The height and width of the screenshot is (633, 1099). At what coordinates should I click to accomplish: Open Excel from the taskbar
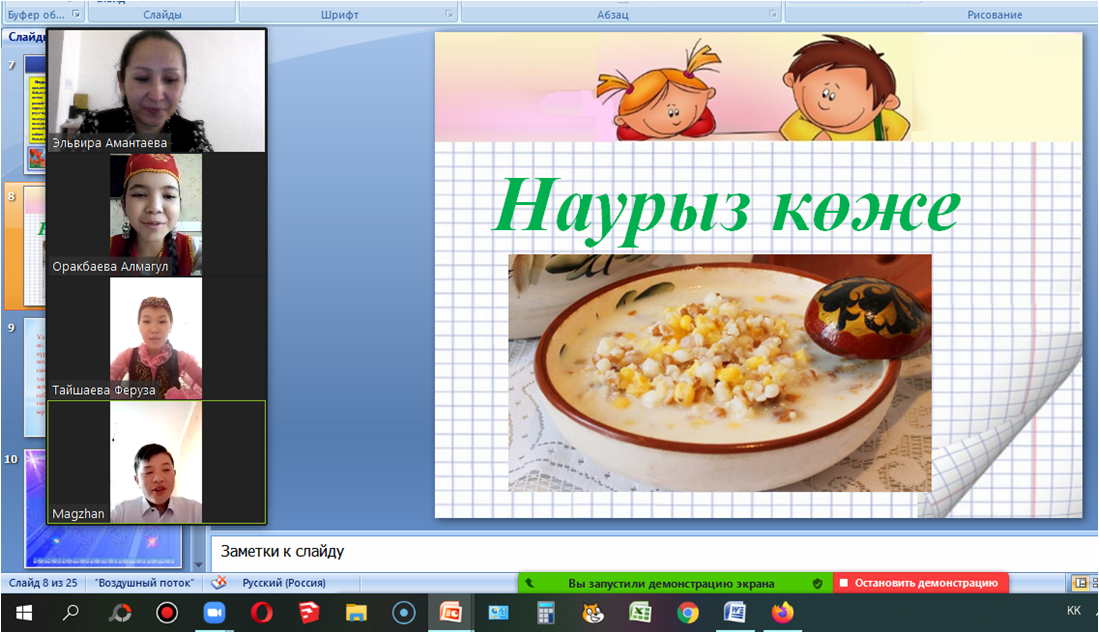[x=640, y=612]
